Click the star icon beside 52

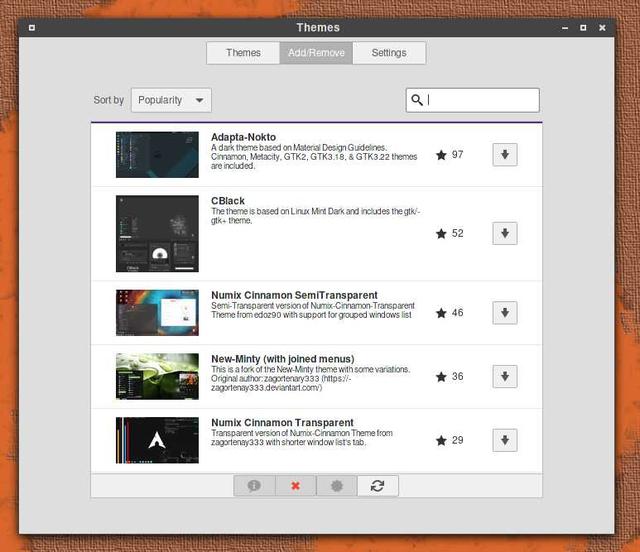pos(441,234)
